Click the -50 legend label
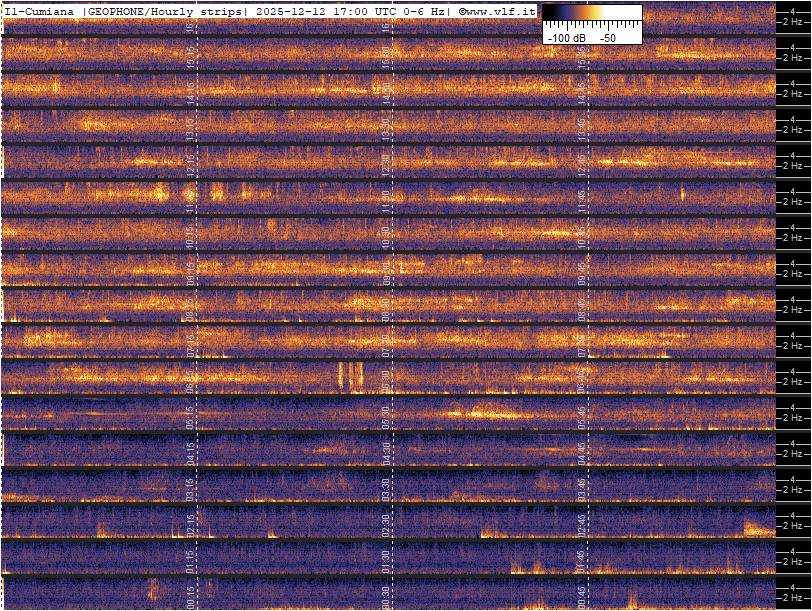The width and height of the screenshot is (812, 611). point(608,37)
